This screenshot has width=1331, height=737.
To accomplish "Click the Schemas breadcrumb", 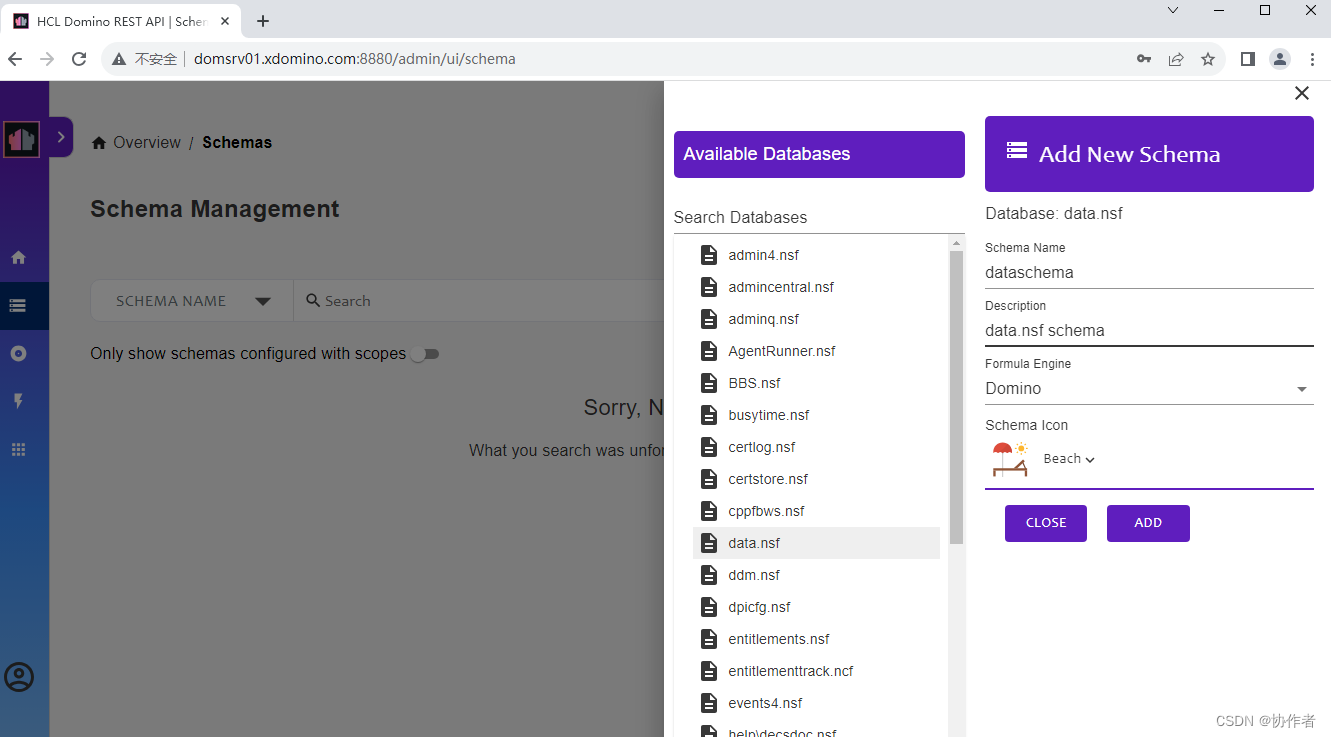I will [237, 142].
